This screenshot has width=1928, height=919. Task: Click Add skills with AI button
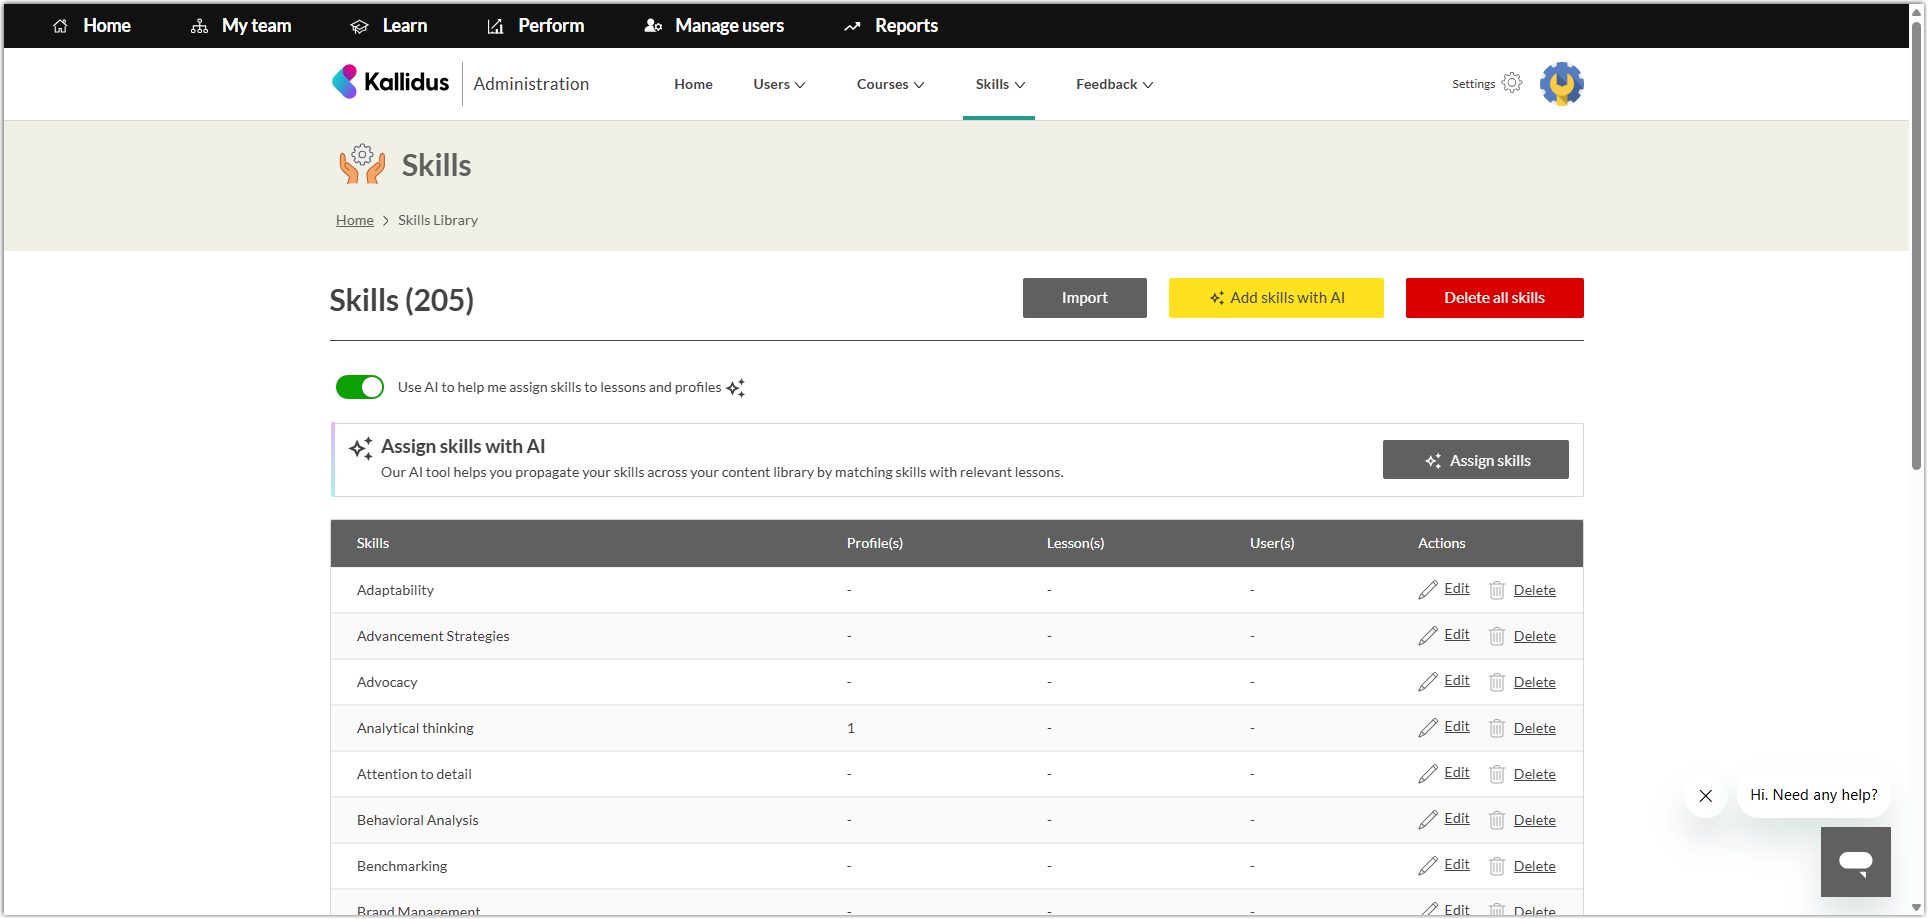click(x=1276, y=298)
